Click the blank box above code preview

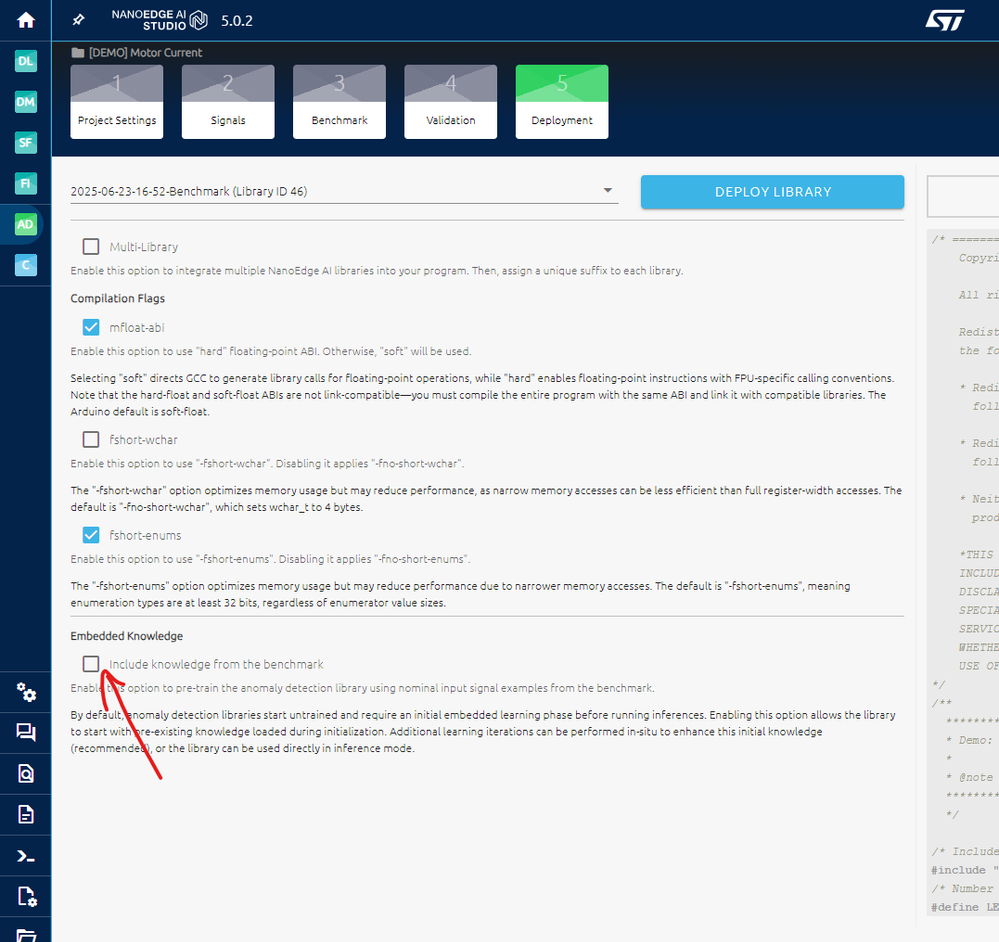963,197
